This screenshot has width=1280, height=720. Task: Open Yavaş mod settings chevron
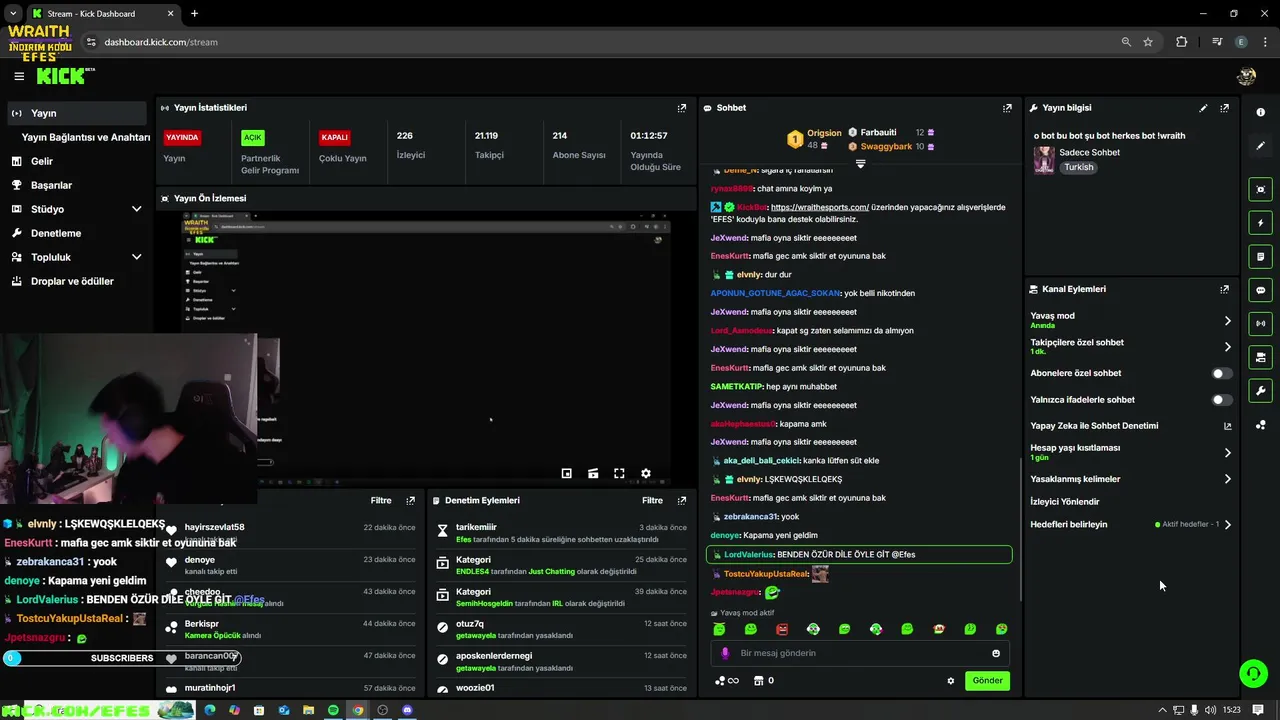click(x=1227, y=321)
